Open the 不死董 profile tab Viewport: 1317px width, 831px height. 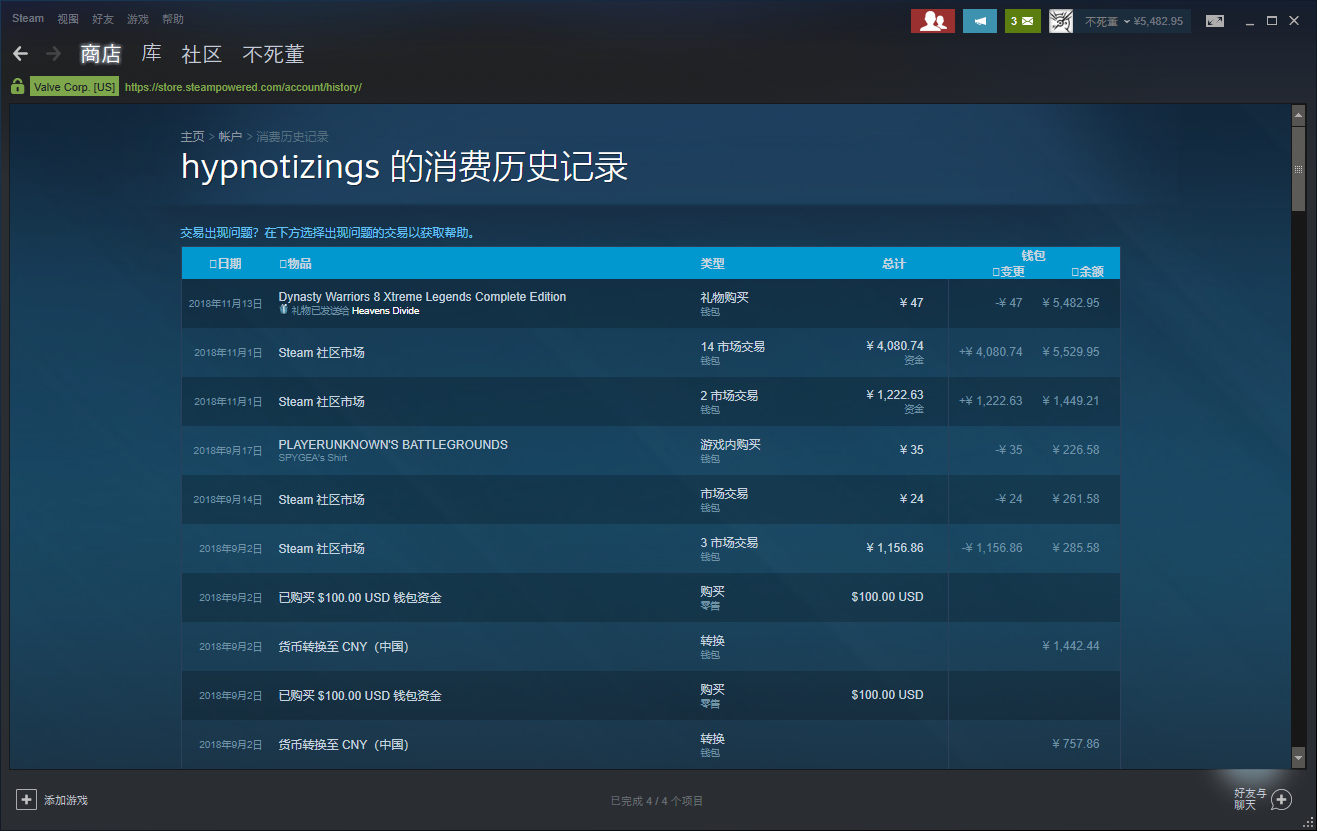coord(273,54)
